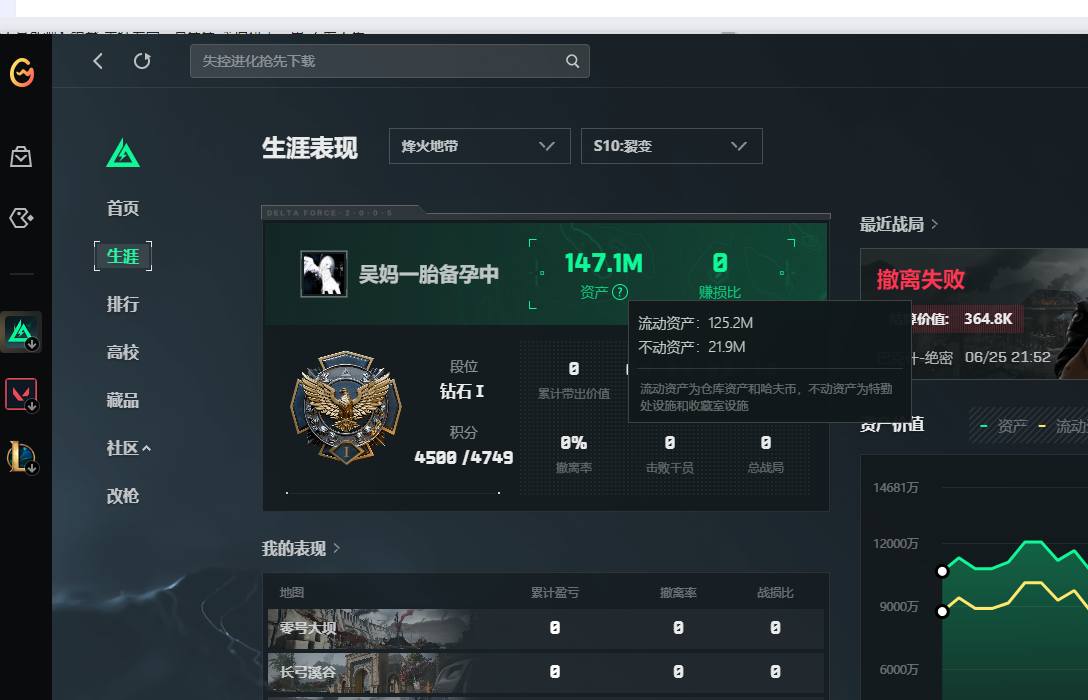Image resolution: width=1088 pixels, height=700 pixels.
Task: Click the 12000万 chart axis label
Action: click(896, 543)
